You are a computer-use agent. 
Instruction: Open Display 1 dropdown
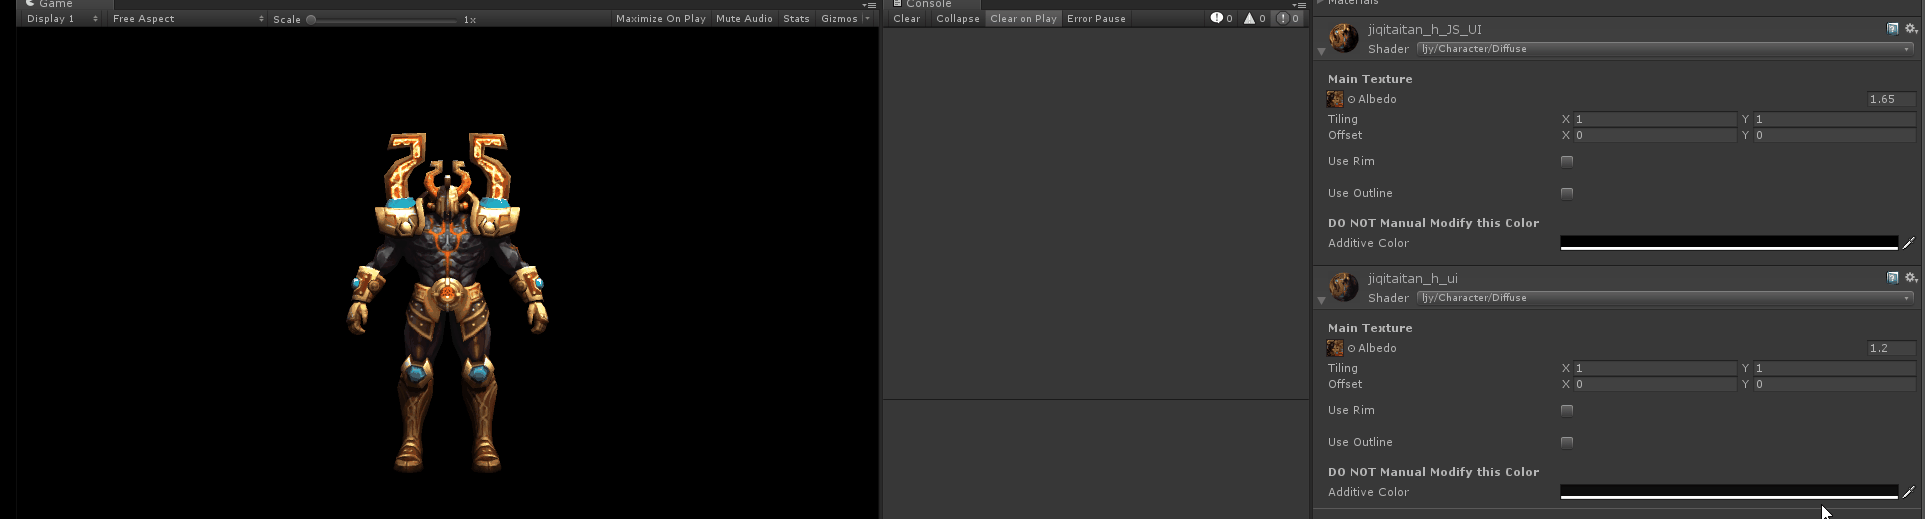pyautogui.click(x=62, y=18)
